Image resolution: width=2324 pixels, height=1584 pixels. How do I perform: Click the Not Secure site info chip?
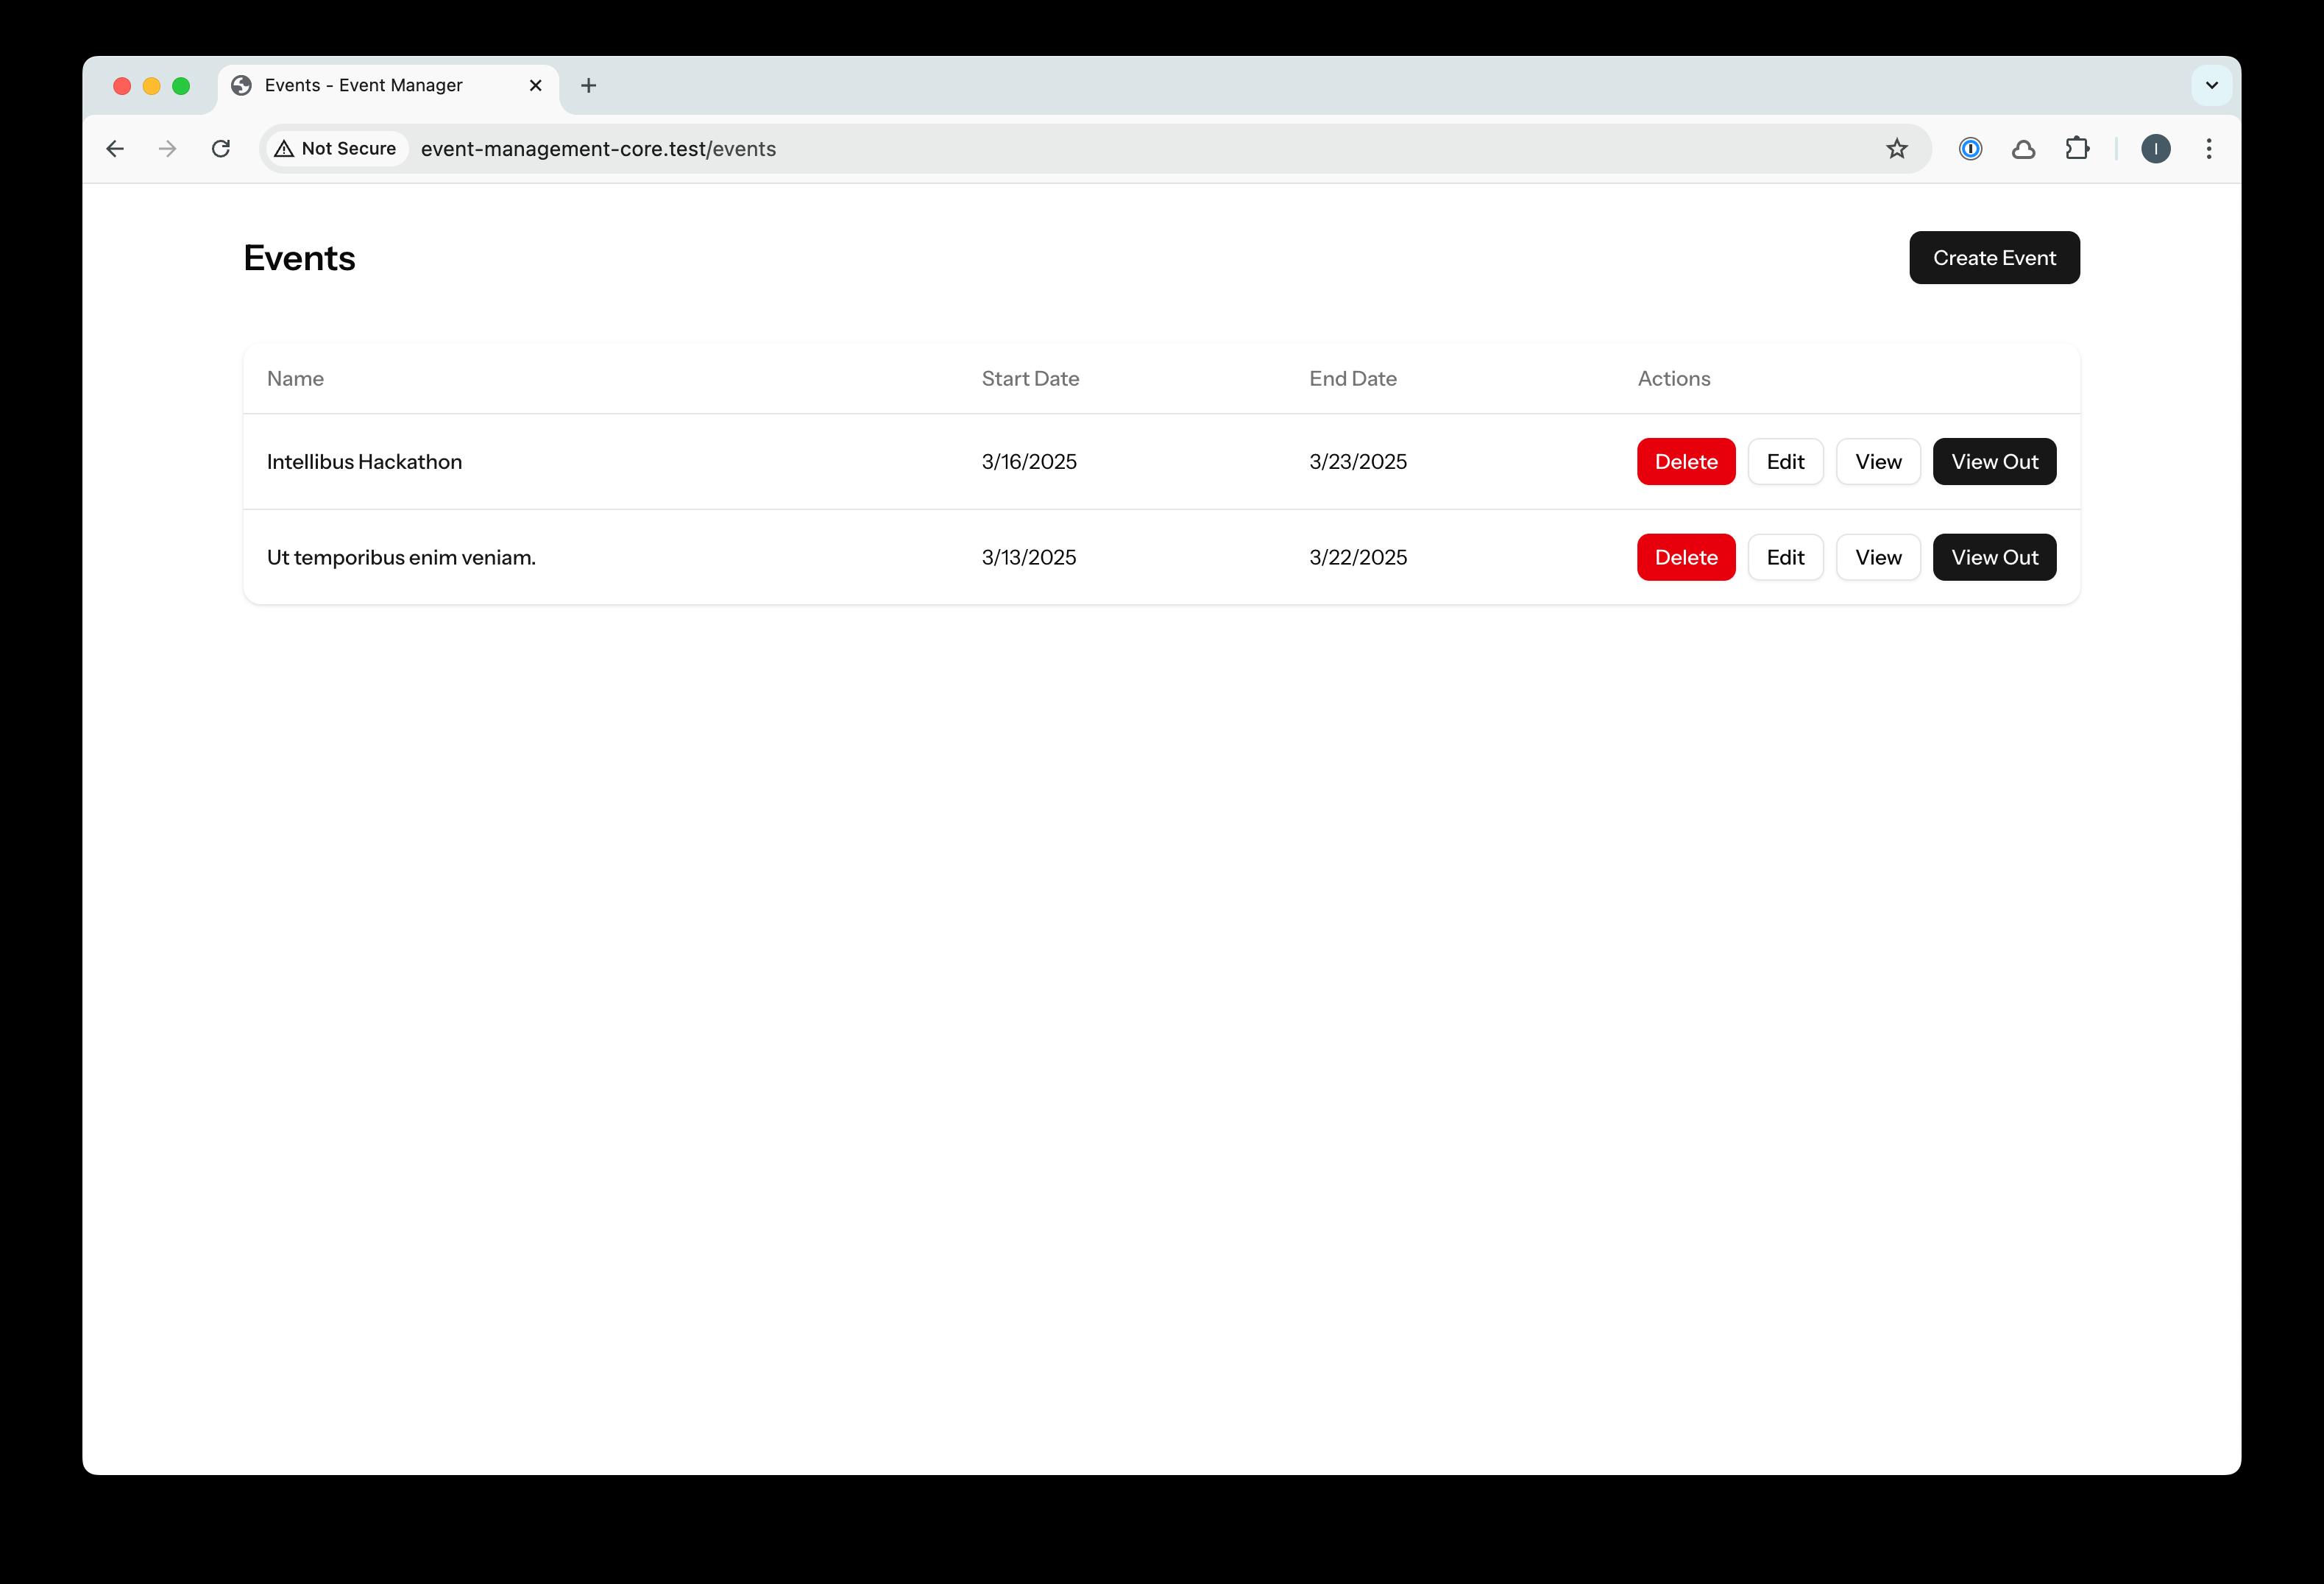click(x=336, y=149)
